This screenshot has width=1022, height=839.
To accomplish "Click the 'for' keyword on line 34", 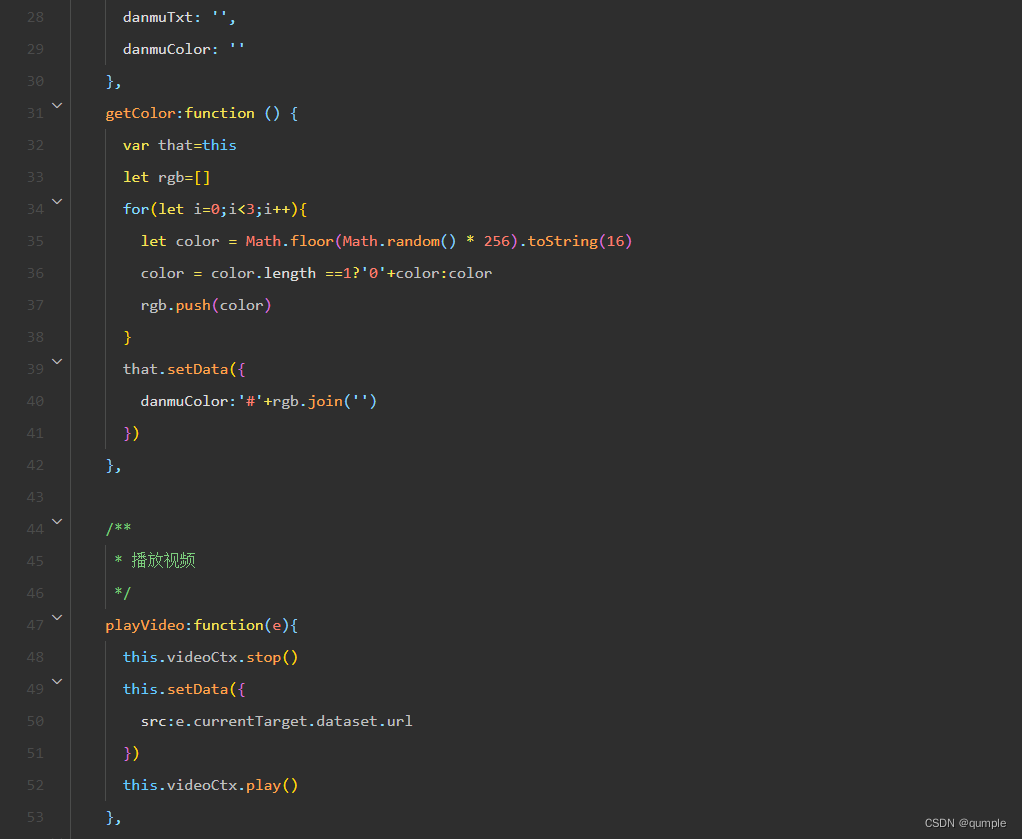I will coord(136,209).
